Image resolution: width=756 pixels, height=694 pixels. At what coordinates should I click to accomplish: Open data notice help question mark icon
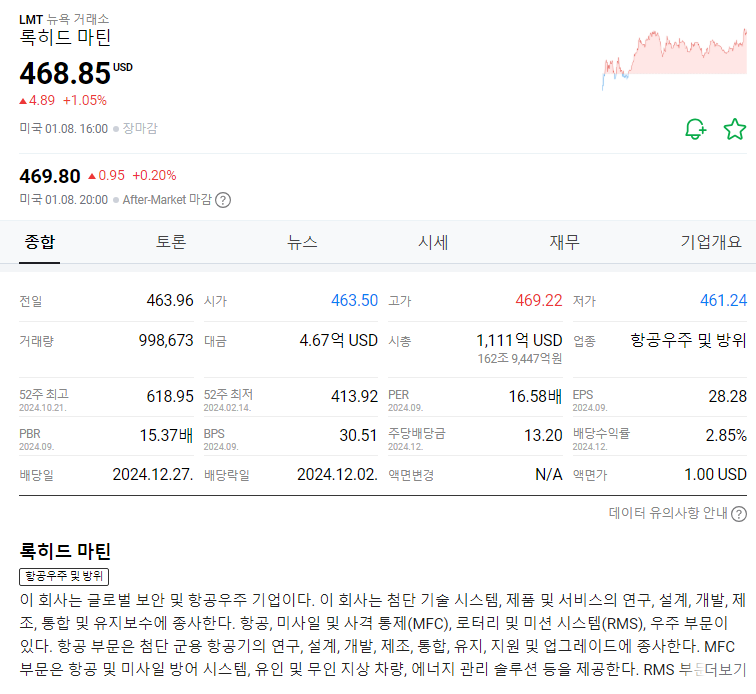[x=739, y=514]
